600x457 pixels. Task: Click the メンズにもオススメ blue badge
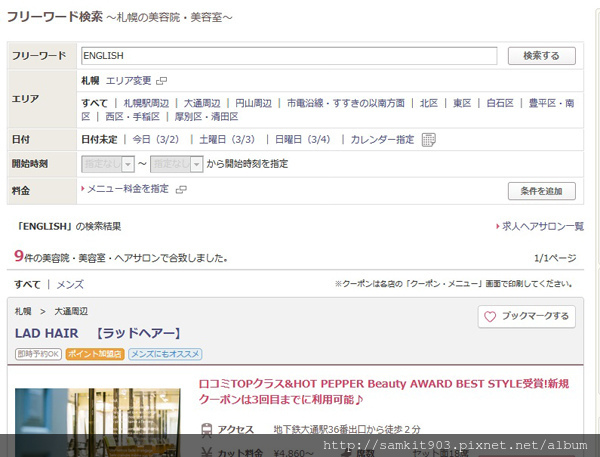(165, 354)
